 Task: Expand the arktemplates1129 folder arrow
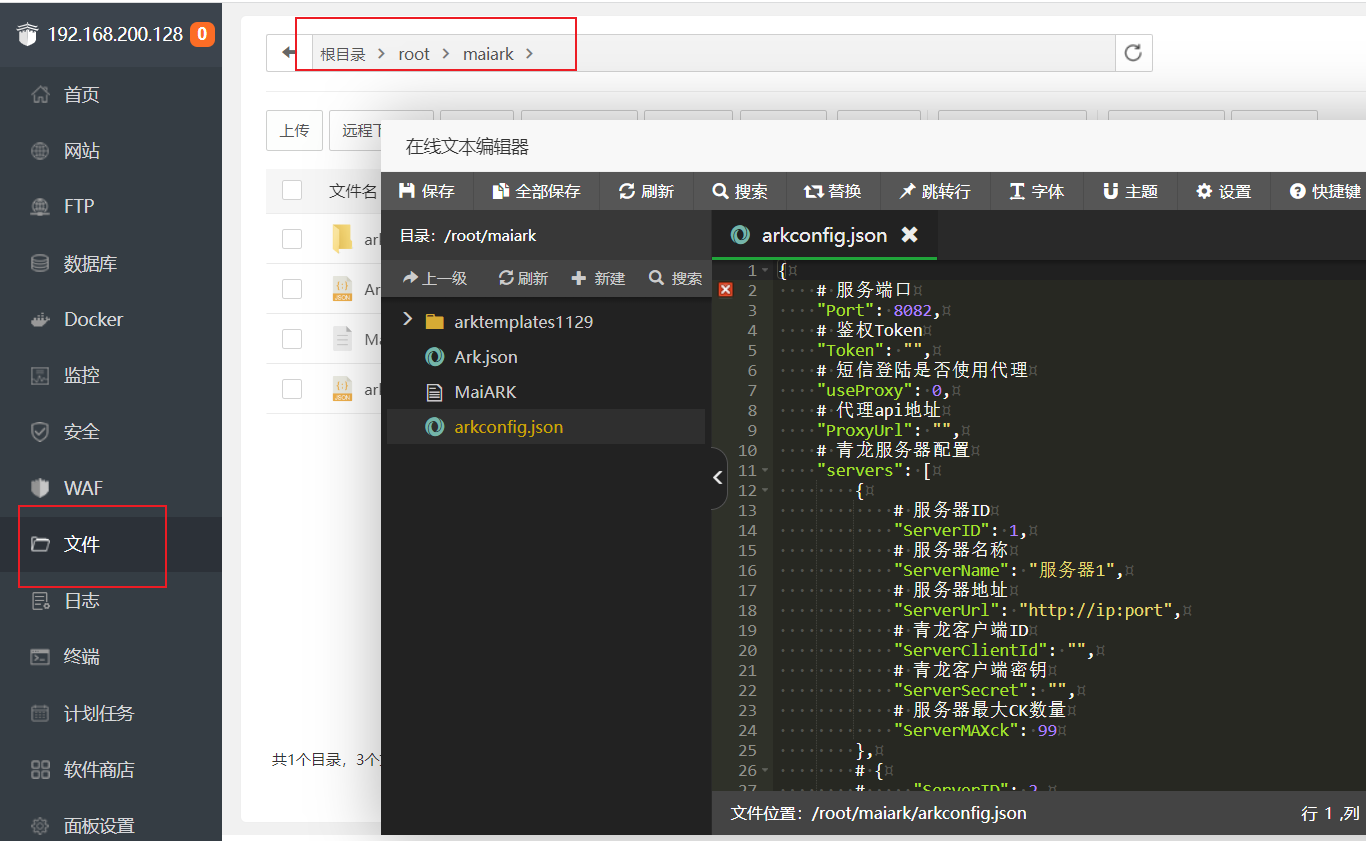(x=407, y=321)
